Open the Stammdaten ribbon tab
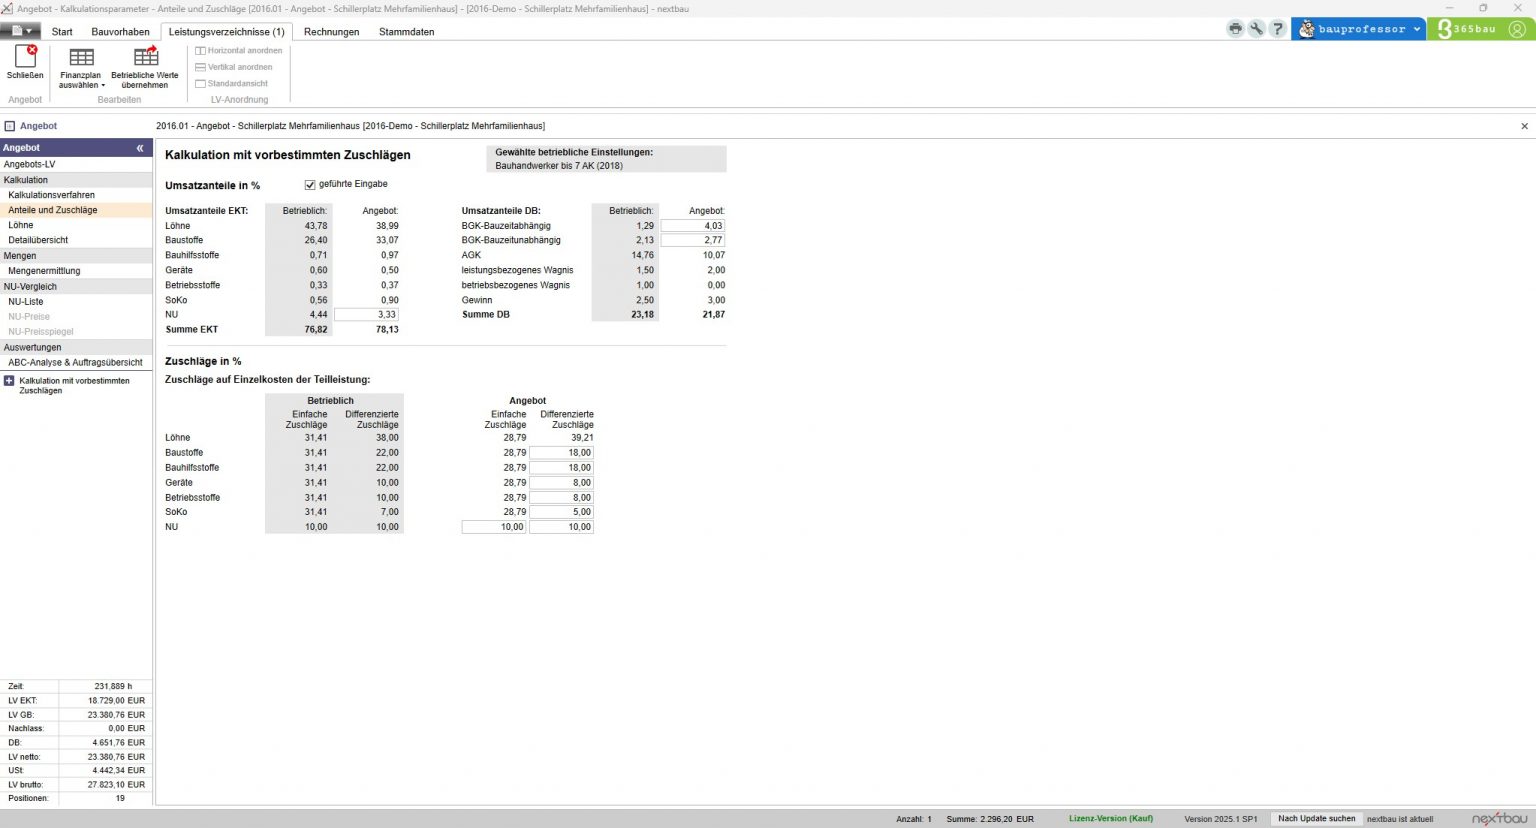 (406, 32)
